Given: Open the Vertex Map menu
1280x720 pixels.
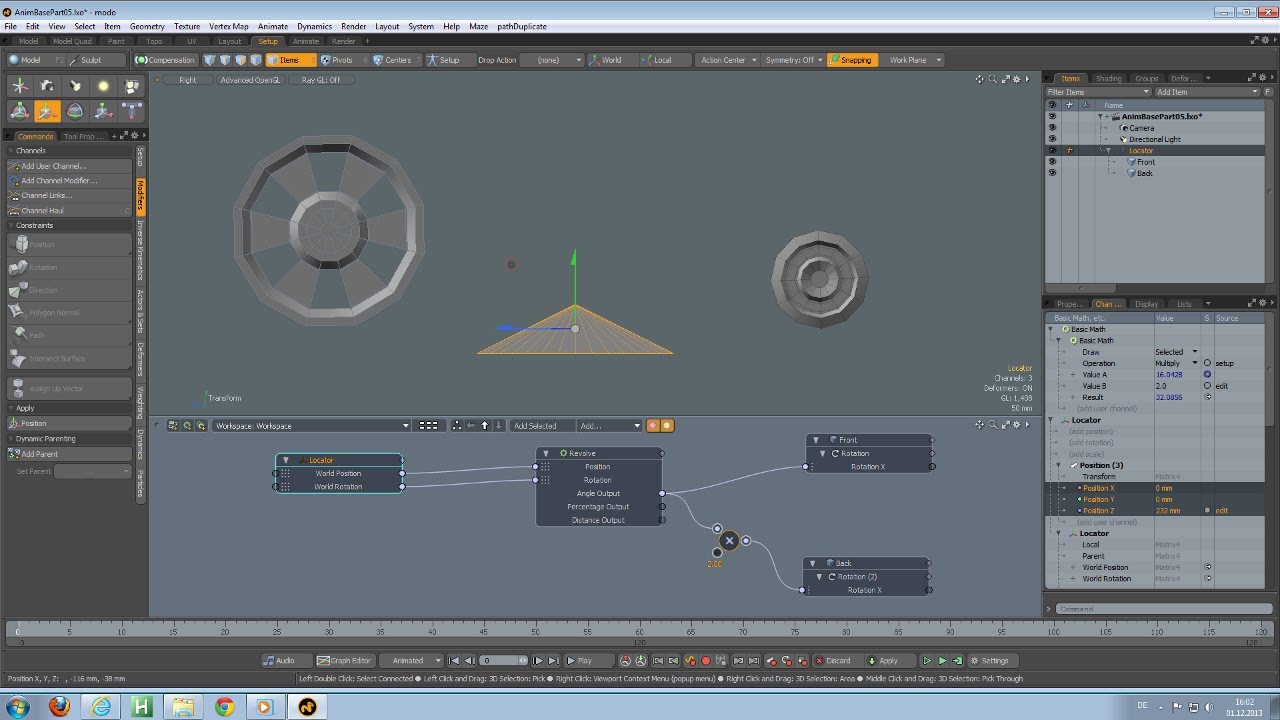Looking at the screenshot, I should tap(229, 26).
